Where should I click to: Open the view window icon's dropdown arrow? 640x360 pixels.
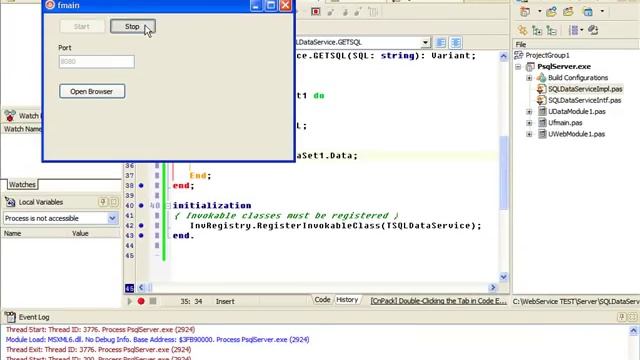tap(602, 12)
